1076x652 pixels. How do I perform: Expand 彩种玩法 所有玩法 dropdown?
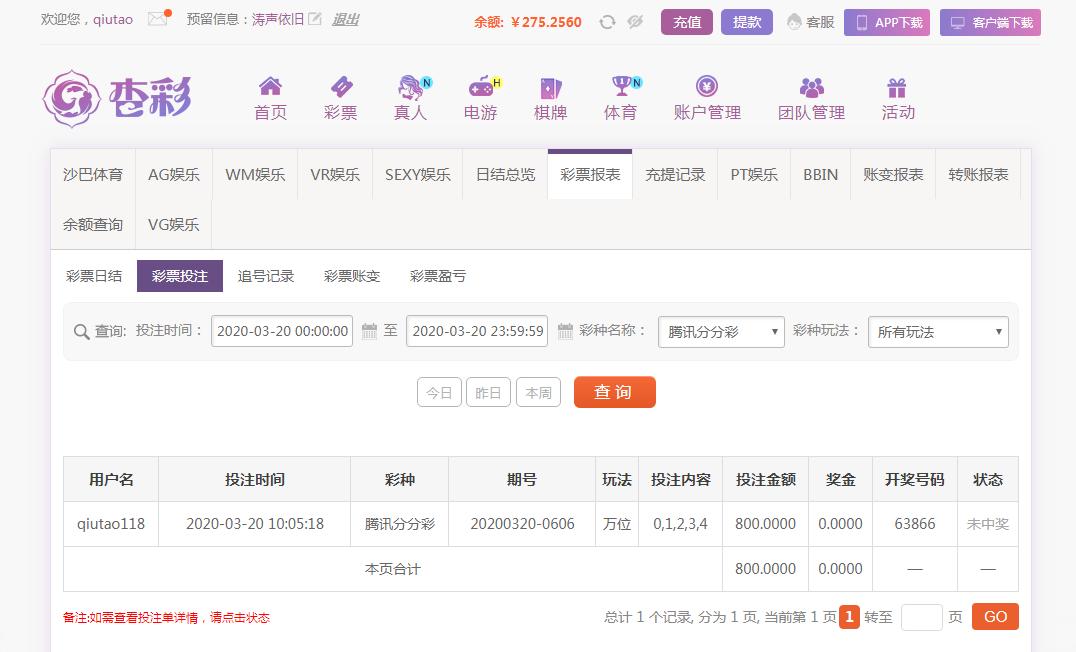click(x=938, y=331)
